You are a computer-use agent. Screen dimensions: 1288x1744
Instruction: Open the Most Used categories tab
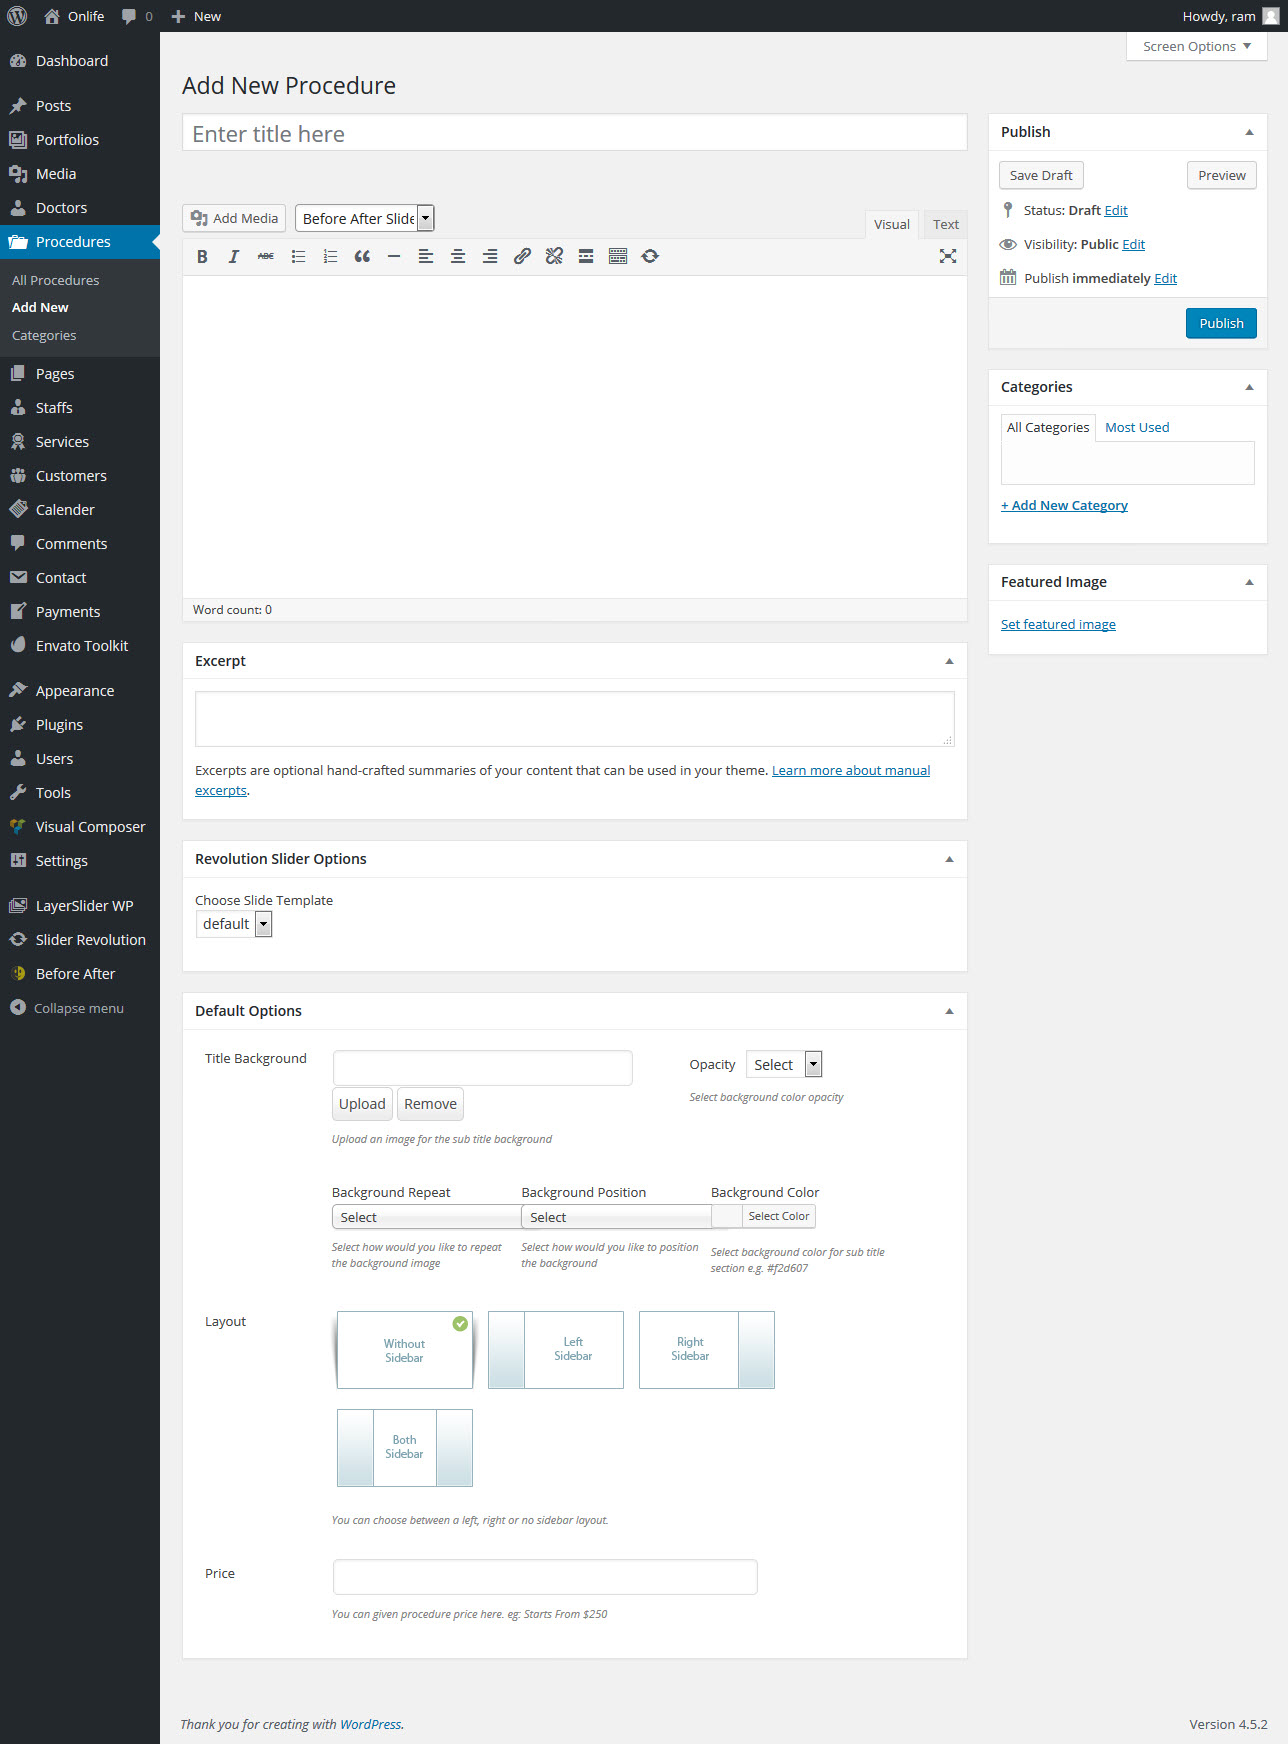[x=1137, y=428]
